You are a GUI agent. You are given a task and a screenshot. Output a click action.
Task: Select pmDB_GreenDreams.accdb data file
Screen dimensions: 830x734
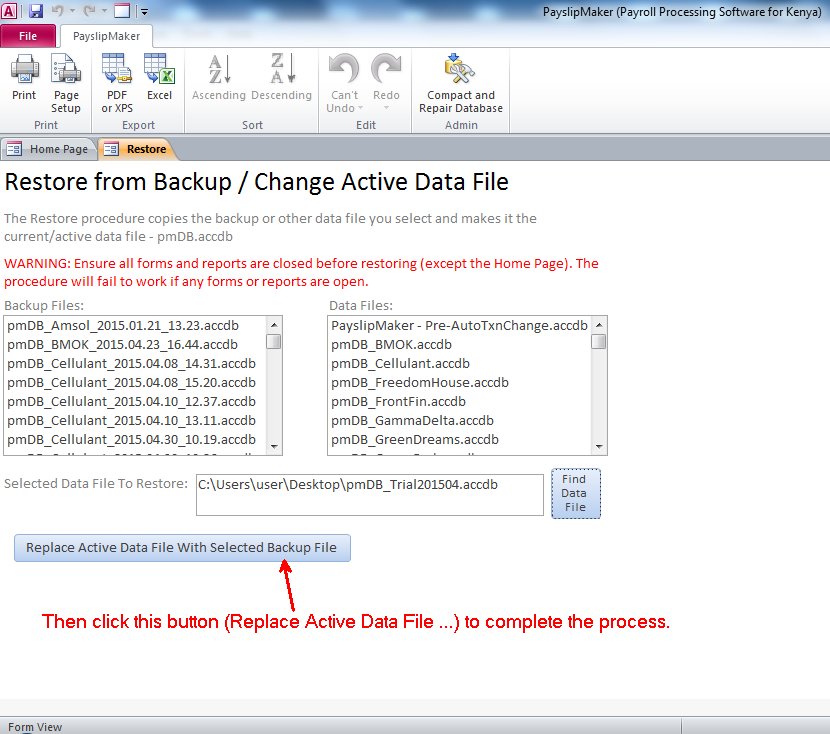(x=459, y=440)
